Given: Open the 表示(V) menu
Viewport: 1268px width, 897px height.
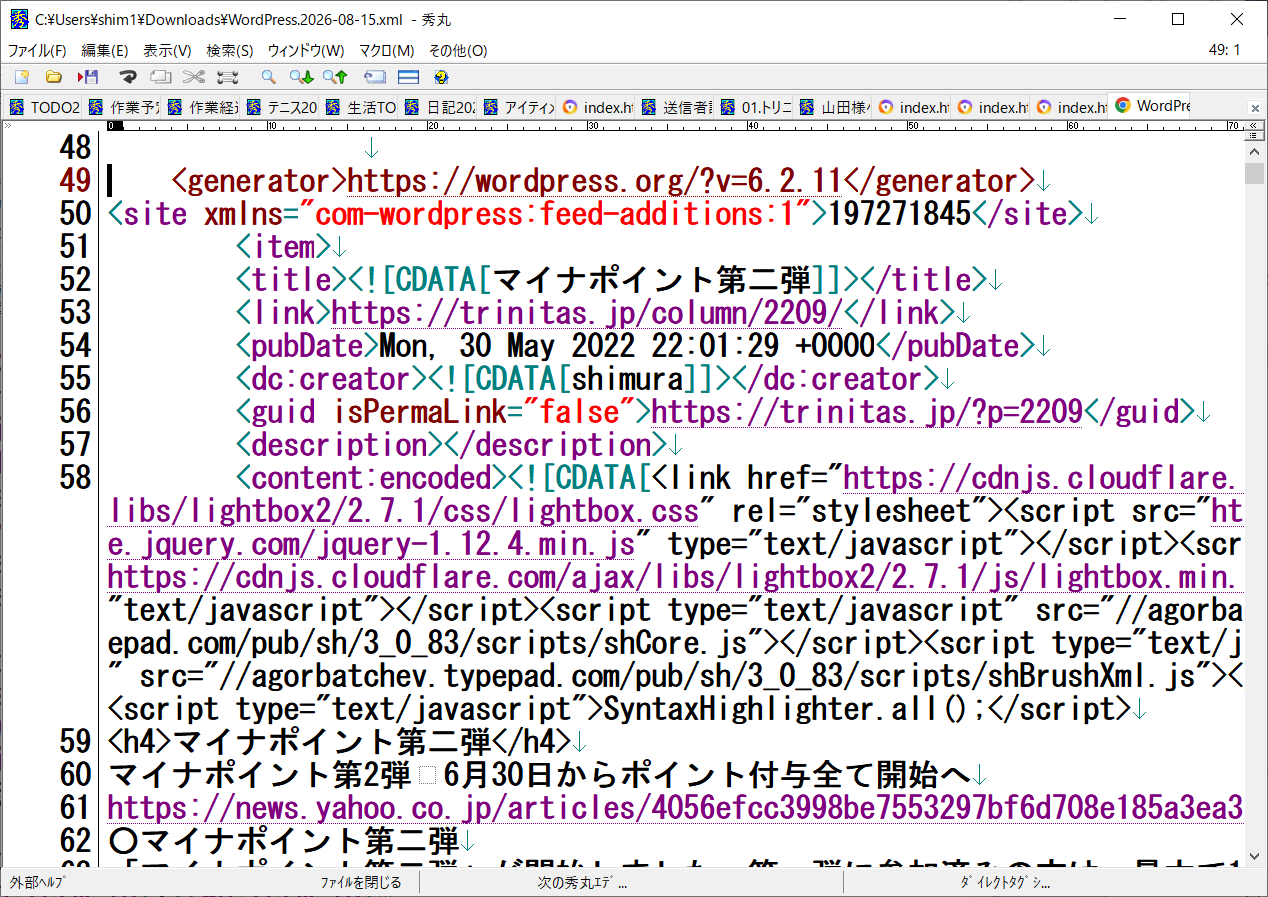Looking at the screenshot, I should (167, 50).
